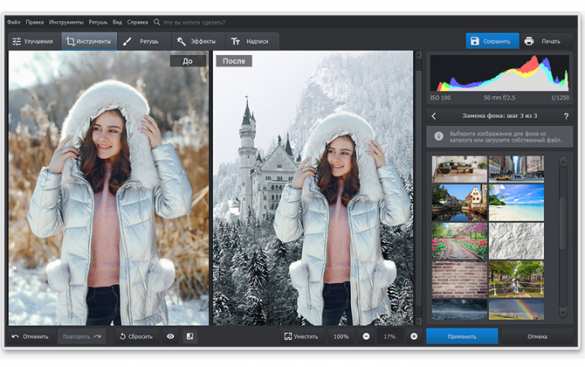
Task: Choose the flower garden path thumbnail
Action: (459, 241)
